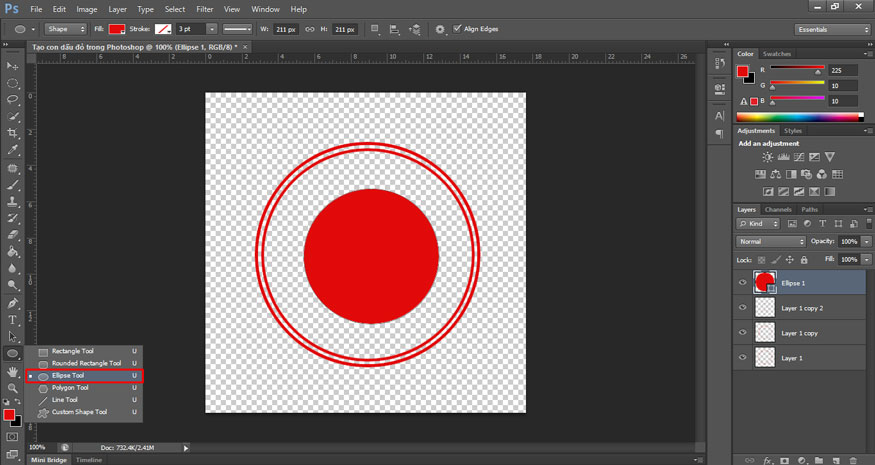The width and height of the screenshot is (875, 465).
Task: Open the Shape tool mode dropdown
Action: [66, 29]
